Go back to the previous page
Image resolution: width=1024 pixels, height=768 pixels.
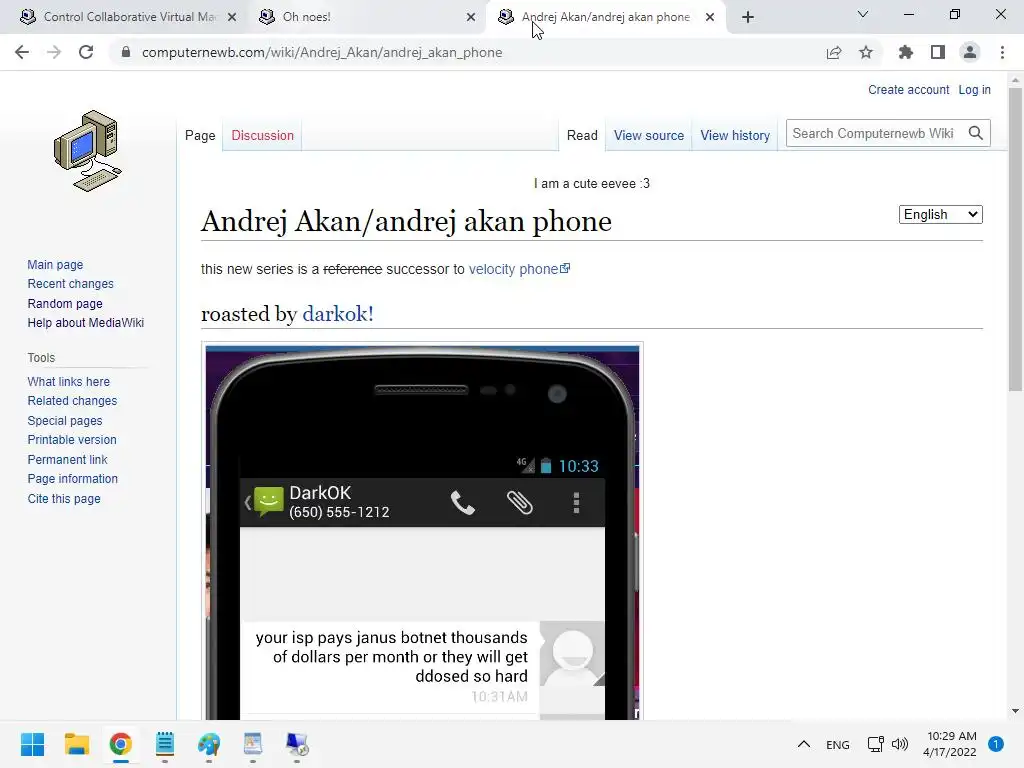pyautogui.click(x=22, y=52)
